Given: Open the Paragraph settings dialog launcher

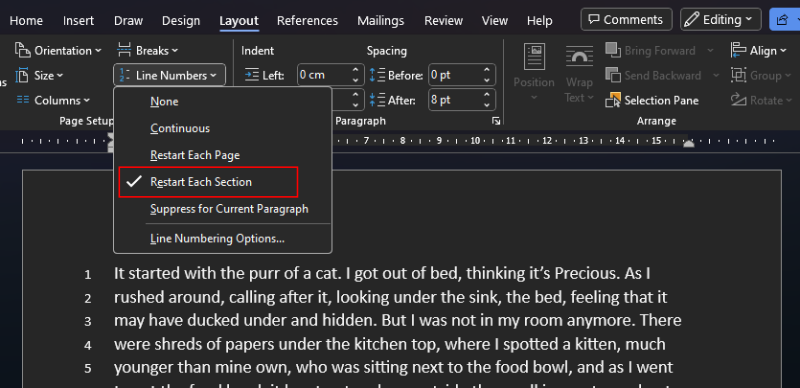Looking at the screenshot, I should 496,121.
